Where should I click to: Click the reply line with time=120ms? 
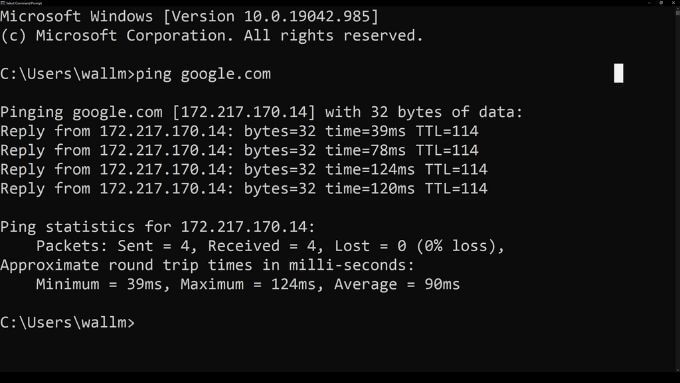point(244,188)
